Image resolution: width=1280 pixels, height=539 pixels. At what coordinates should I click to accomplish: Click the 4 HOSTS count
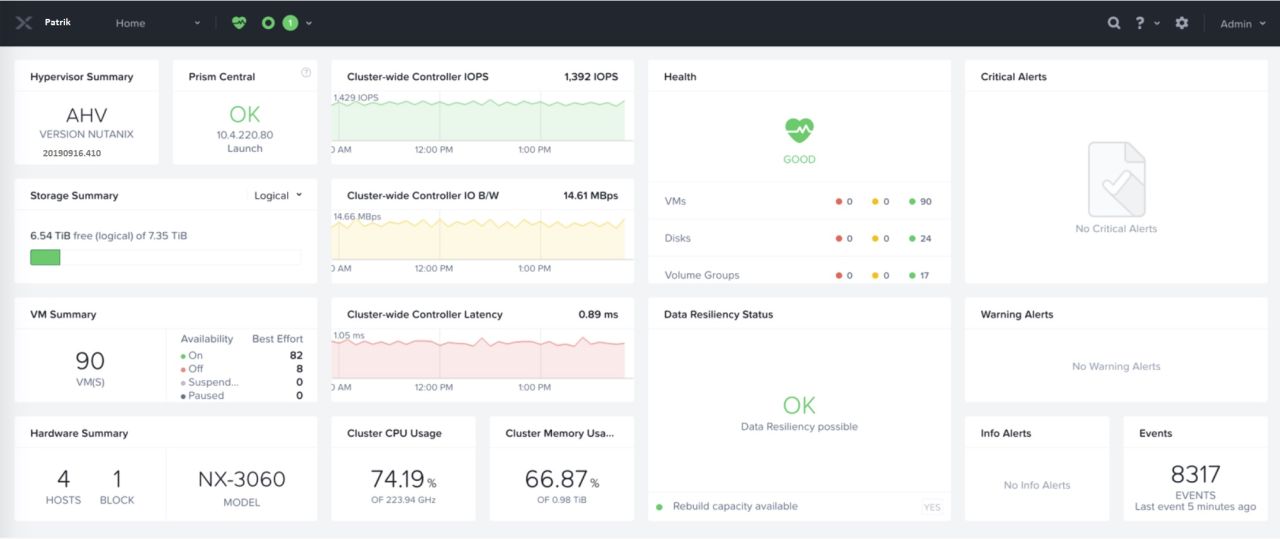[x=63, y=486]
